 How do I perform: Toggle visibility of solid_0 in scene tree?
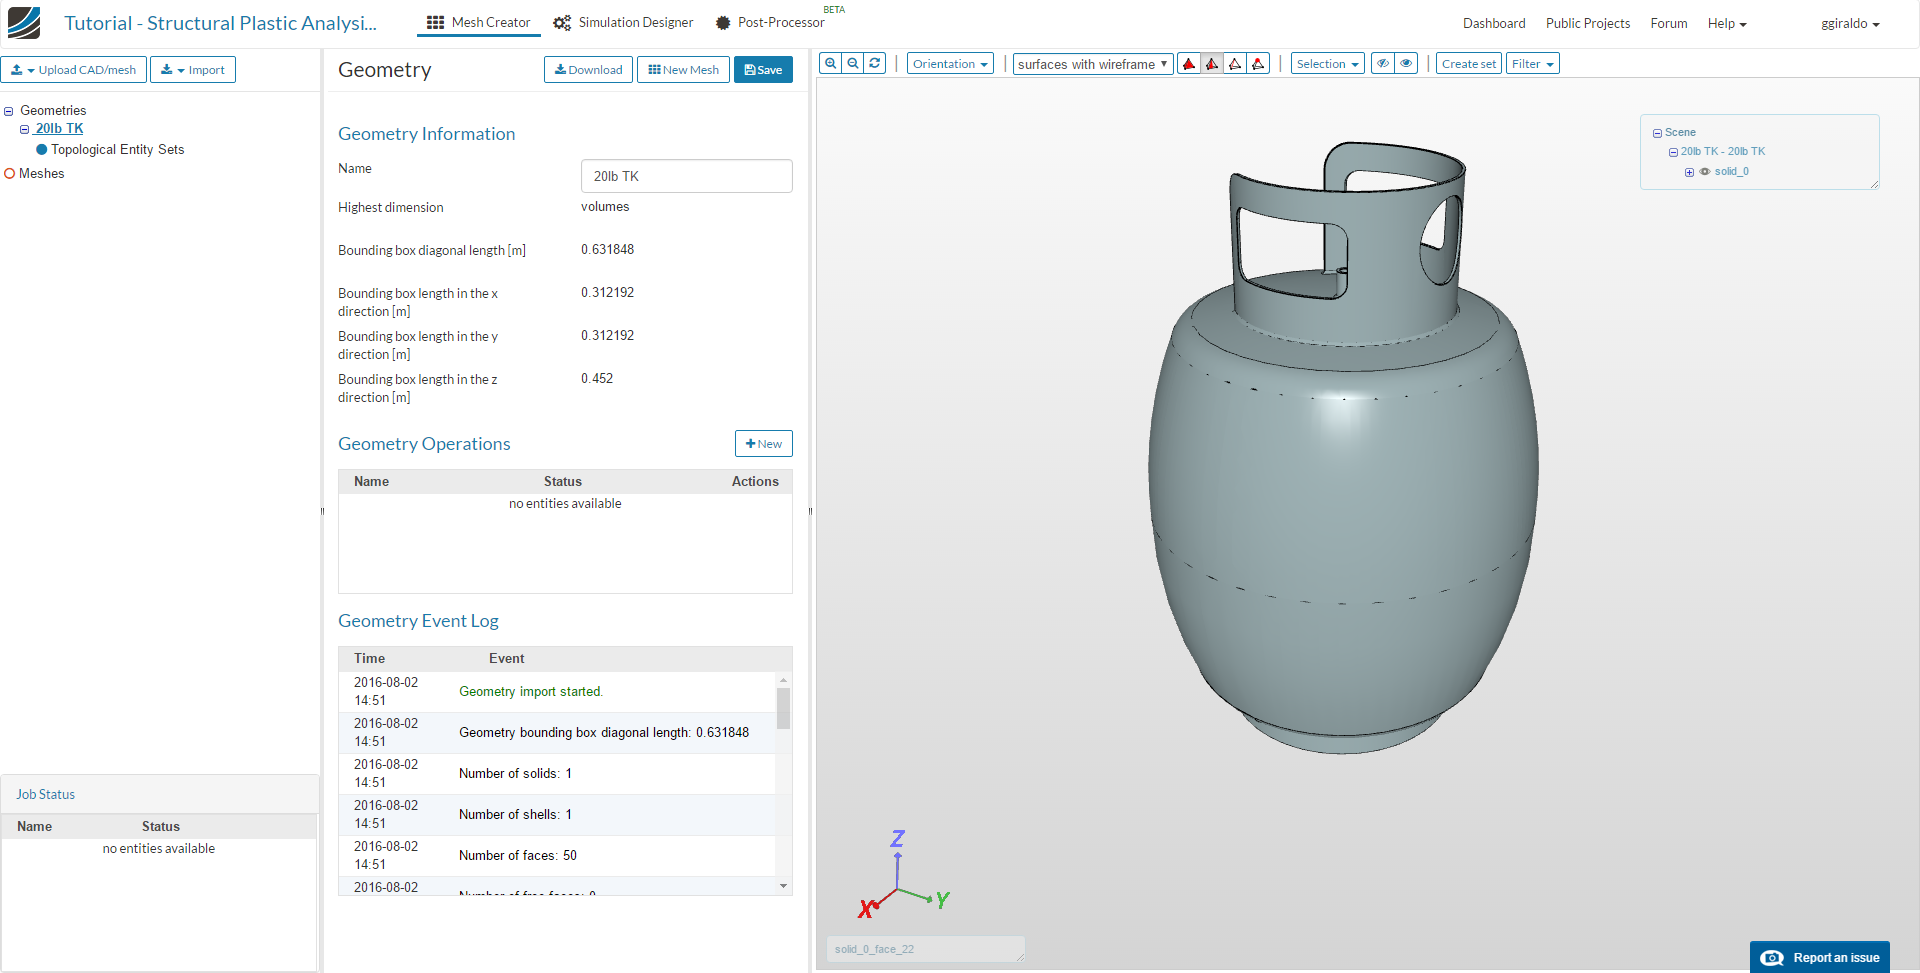(x=1705, y=172)
